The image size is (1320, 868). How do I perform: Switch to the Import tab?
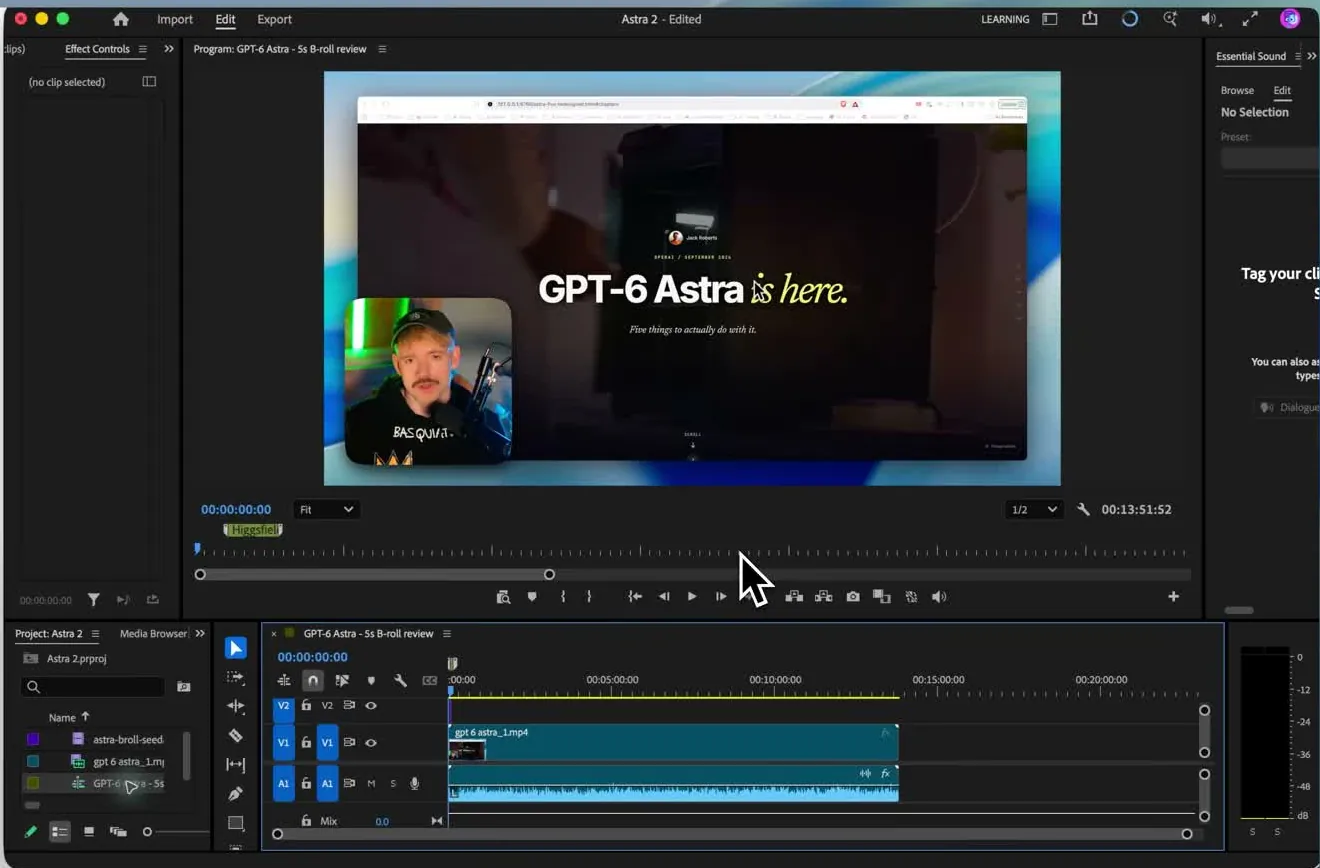coord(175,19)
